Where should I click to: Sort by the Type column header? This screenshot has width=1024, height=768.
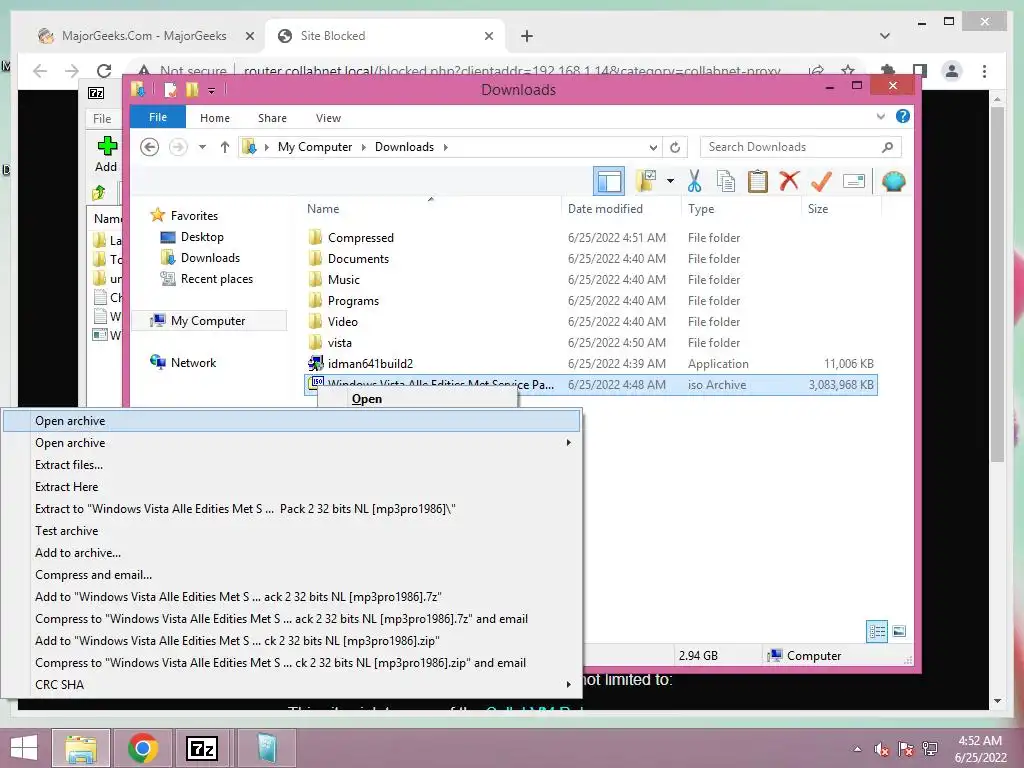point(701,209)
